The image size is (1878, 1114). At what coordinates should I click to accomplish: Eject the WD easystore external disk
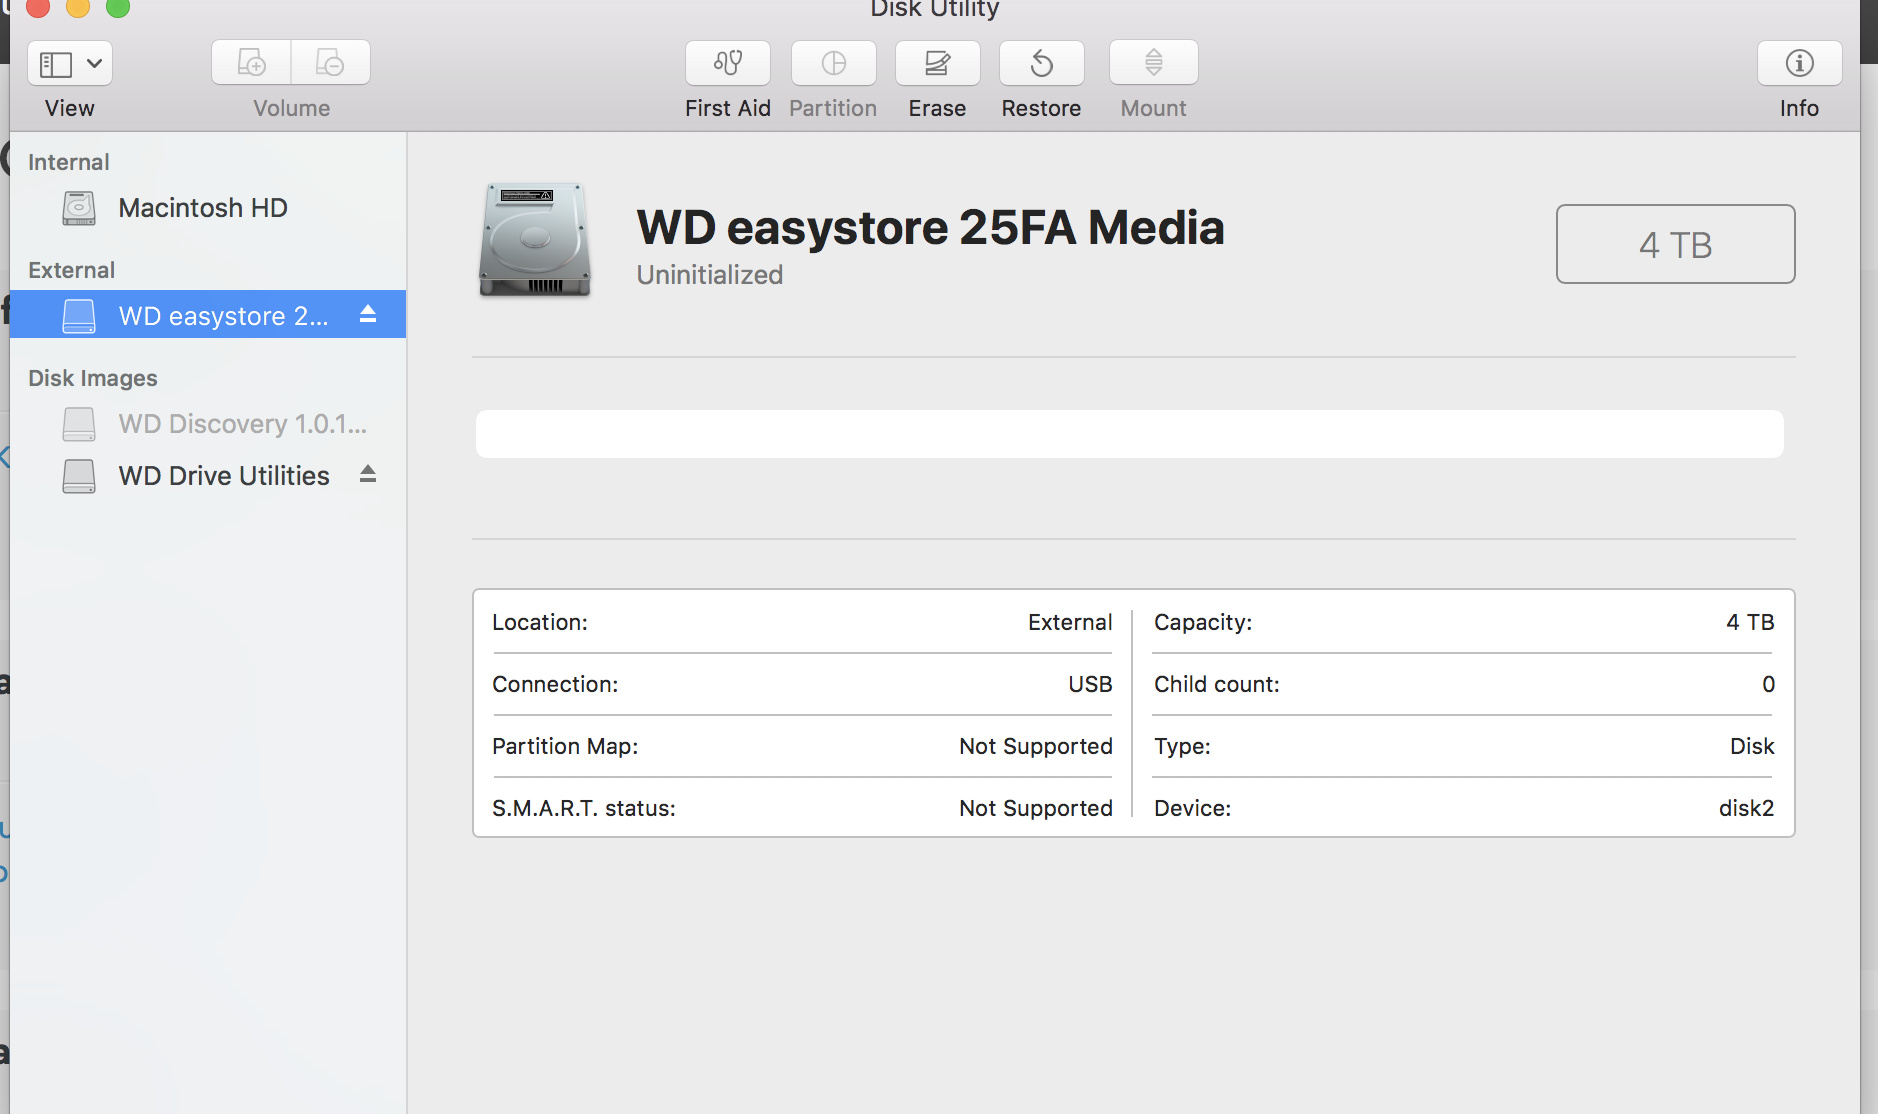pos(368,314)
